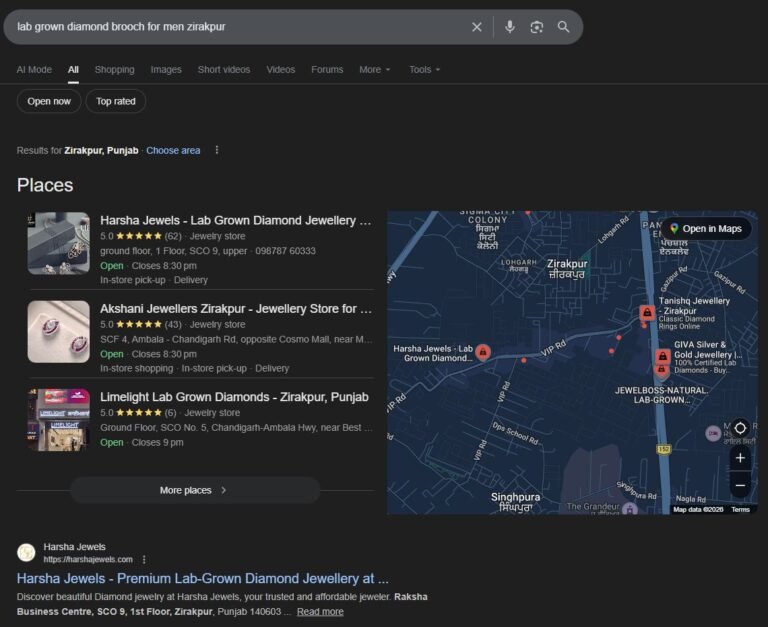Open the Akshani Jewellers earrings thumbnail
The height and width of the screenshot is (627, 768).
point(59,332)
